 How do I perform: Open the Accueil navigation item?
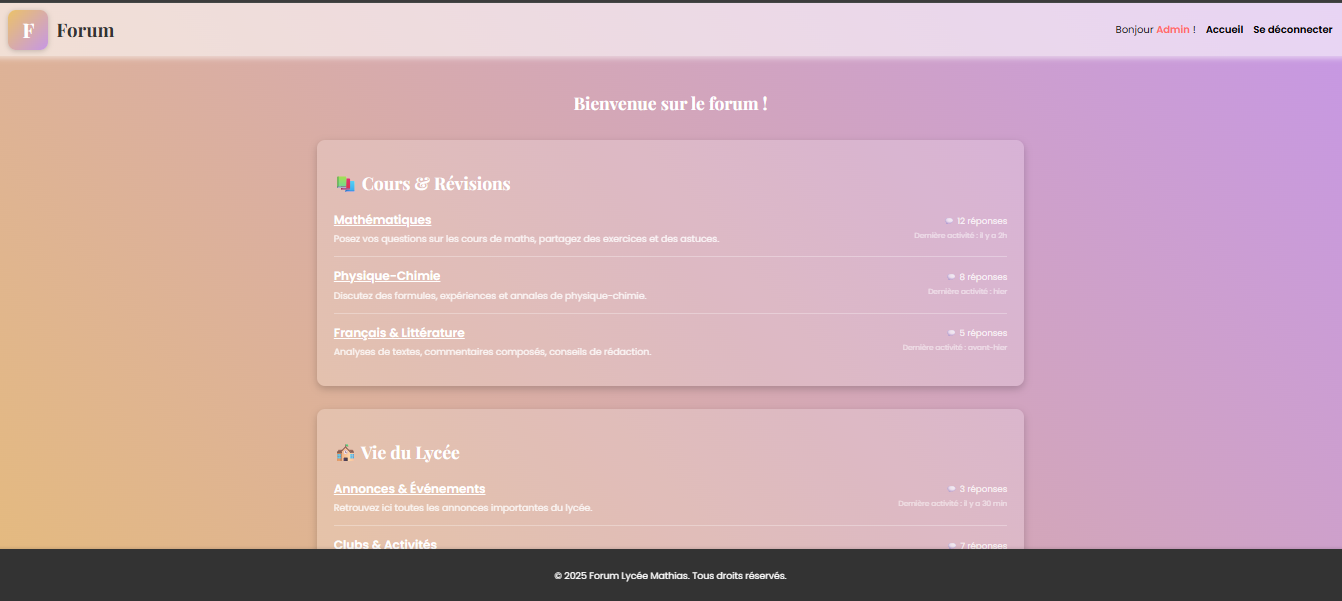click(1224, 29)
